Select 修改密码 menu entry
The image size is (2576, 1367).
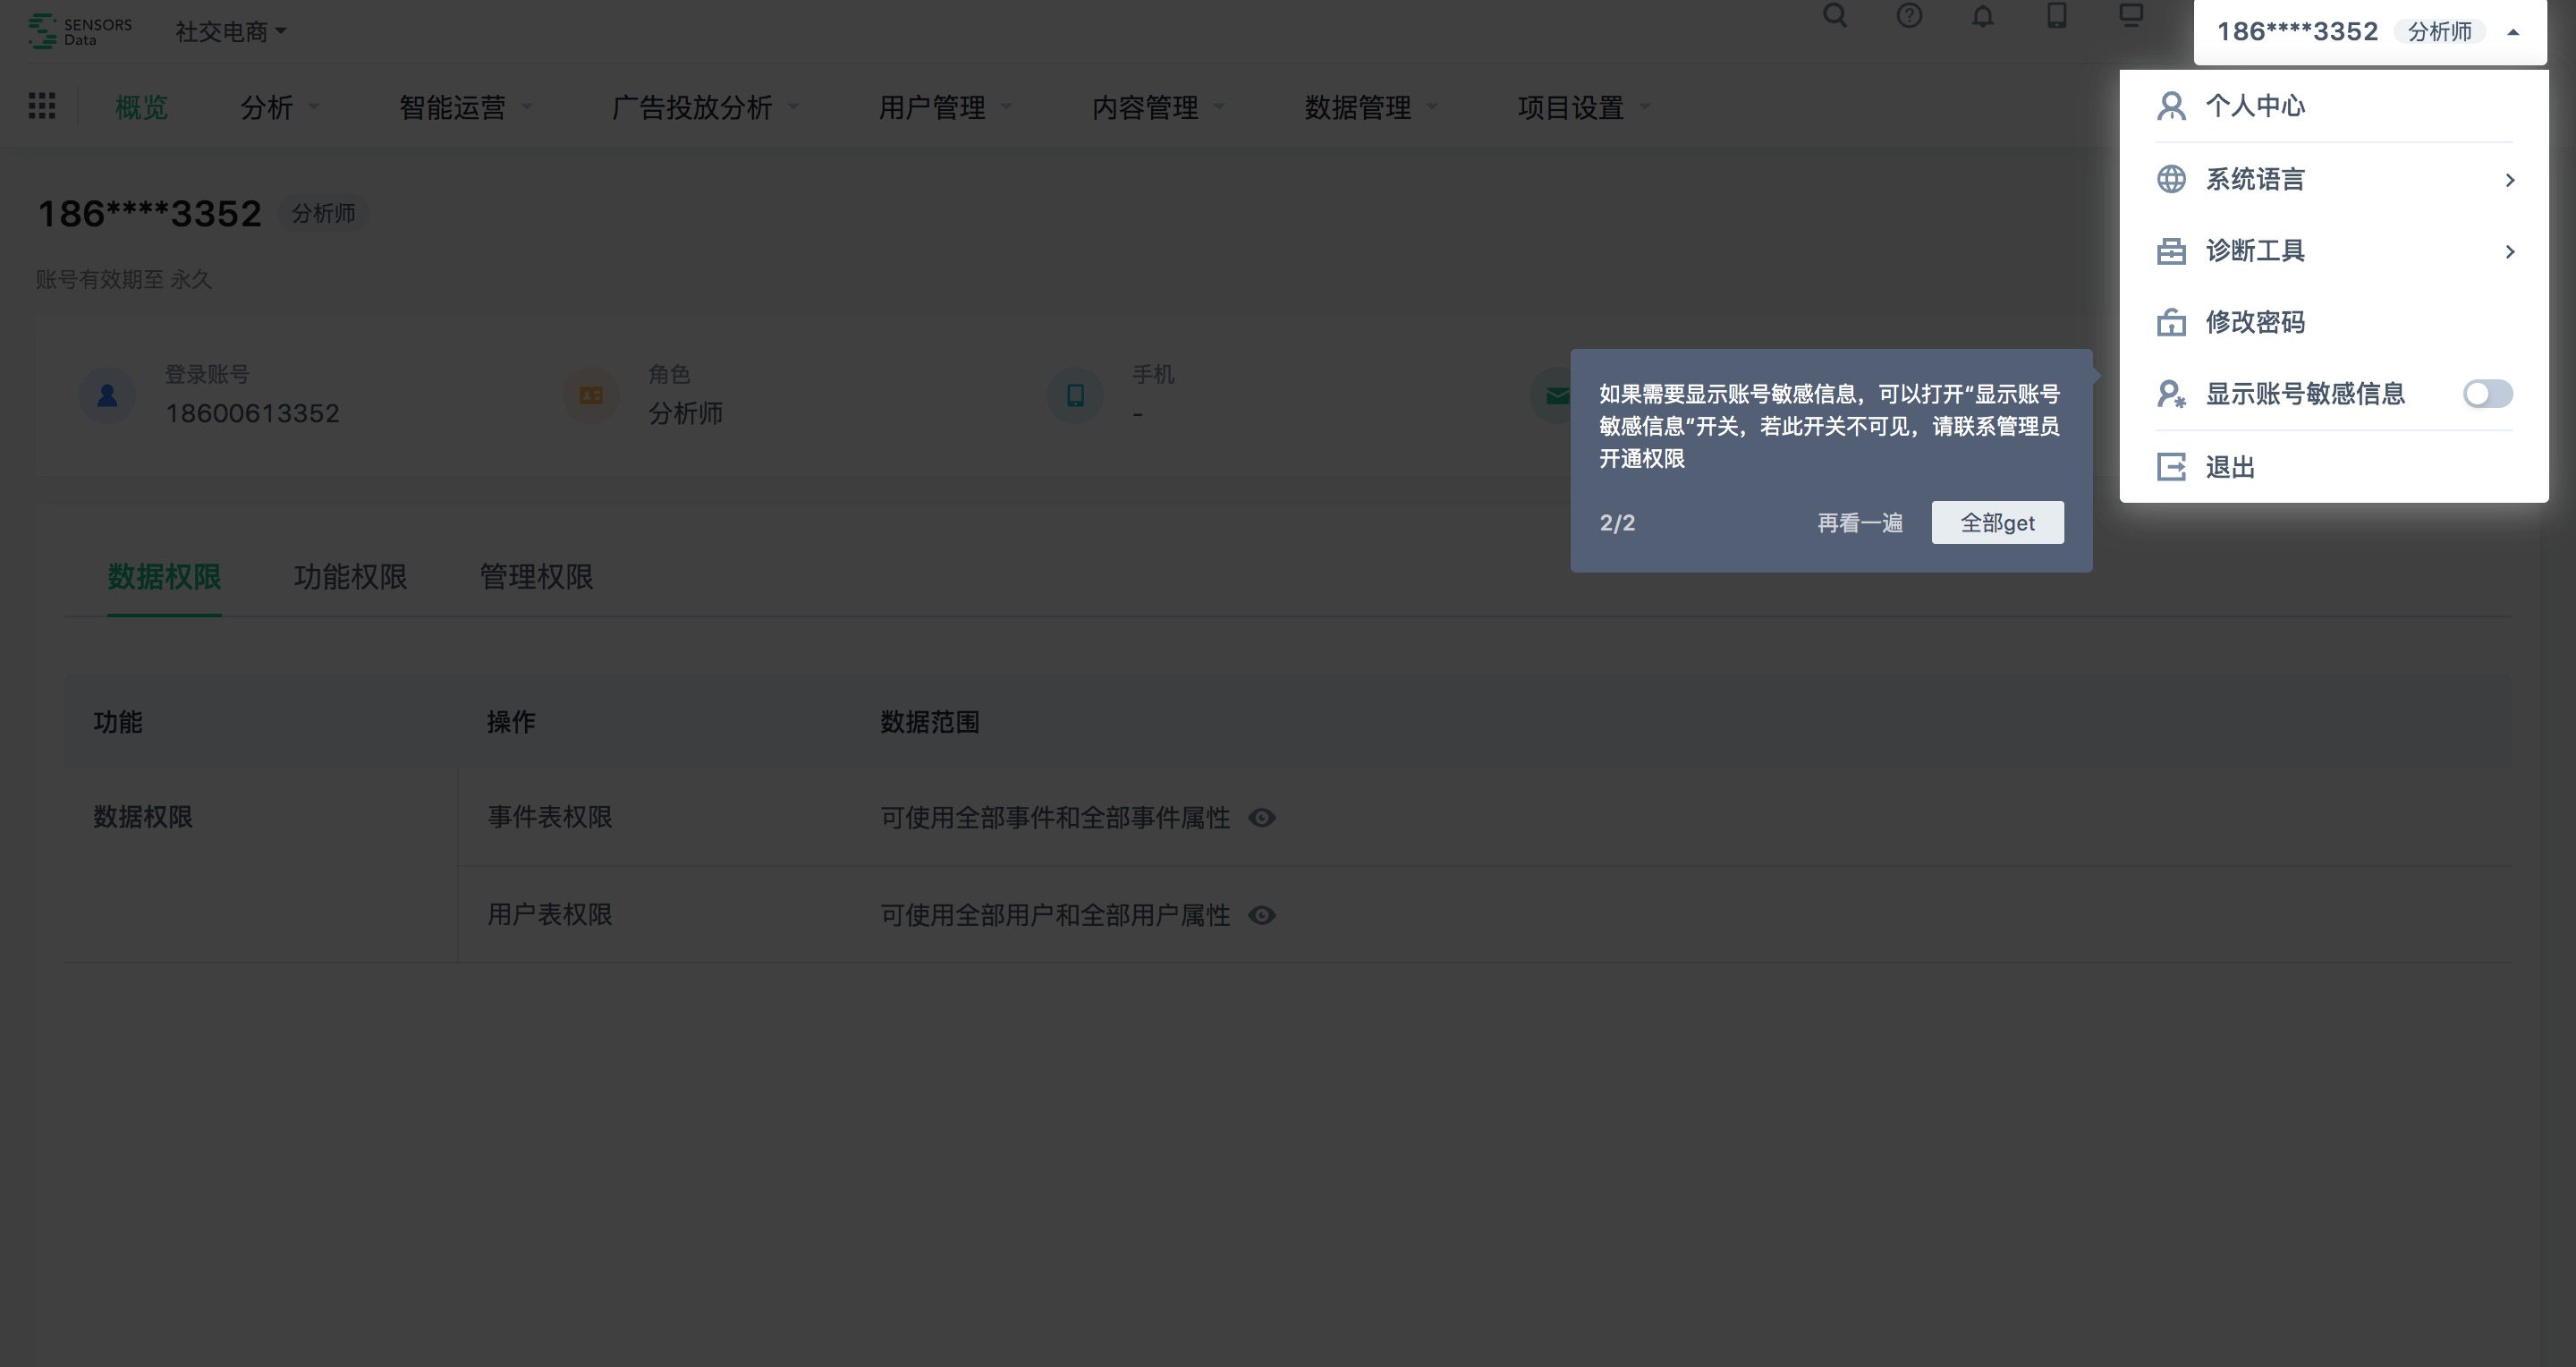click(x=2333, y=322)
